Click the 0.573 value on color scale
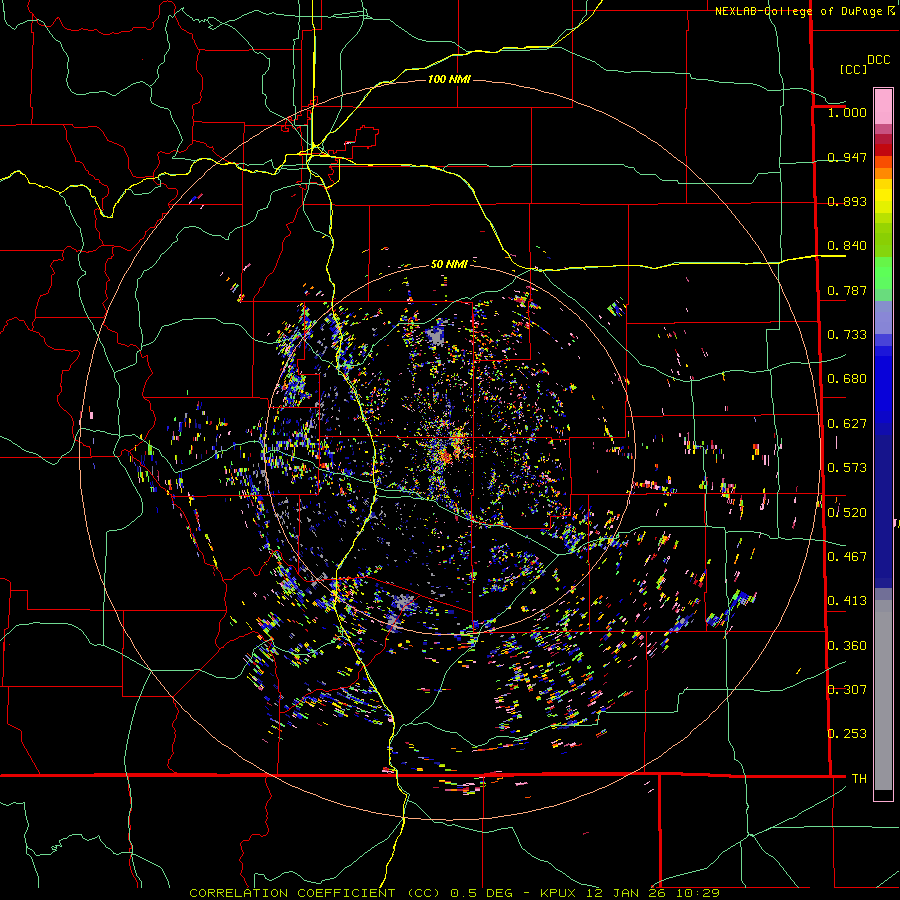This screenshot has height=900, width=900. 847,467
